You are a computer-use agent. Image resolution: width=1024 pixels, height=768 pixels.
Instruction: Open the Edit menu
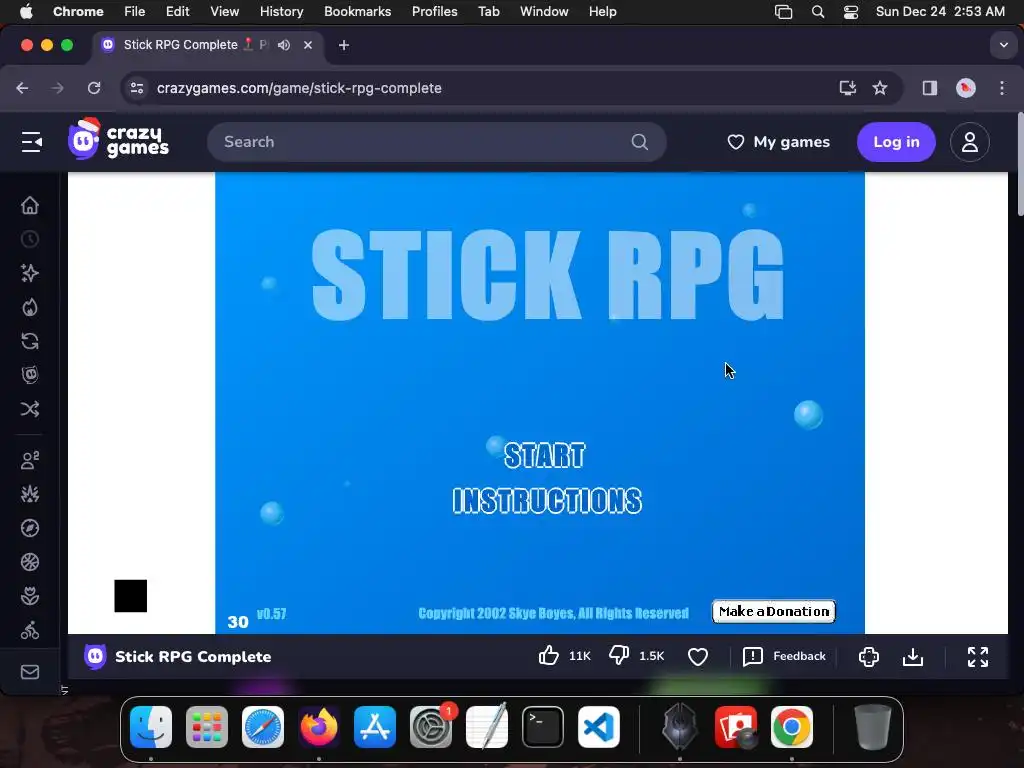(178, 12)
